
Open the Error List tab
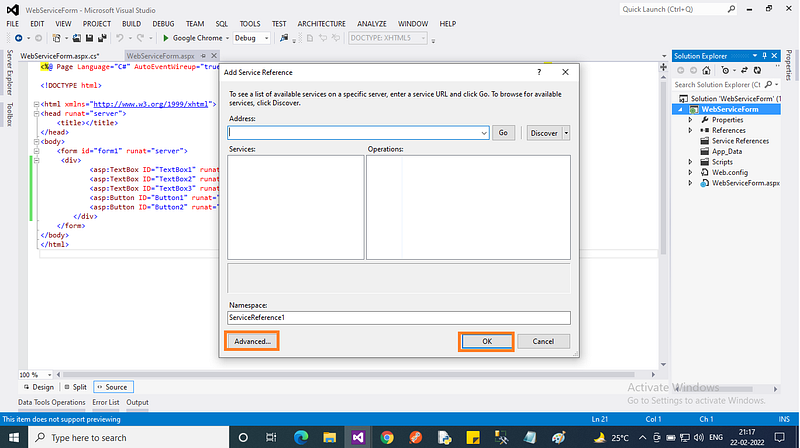(x=106, y=402)
